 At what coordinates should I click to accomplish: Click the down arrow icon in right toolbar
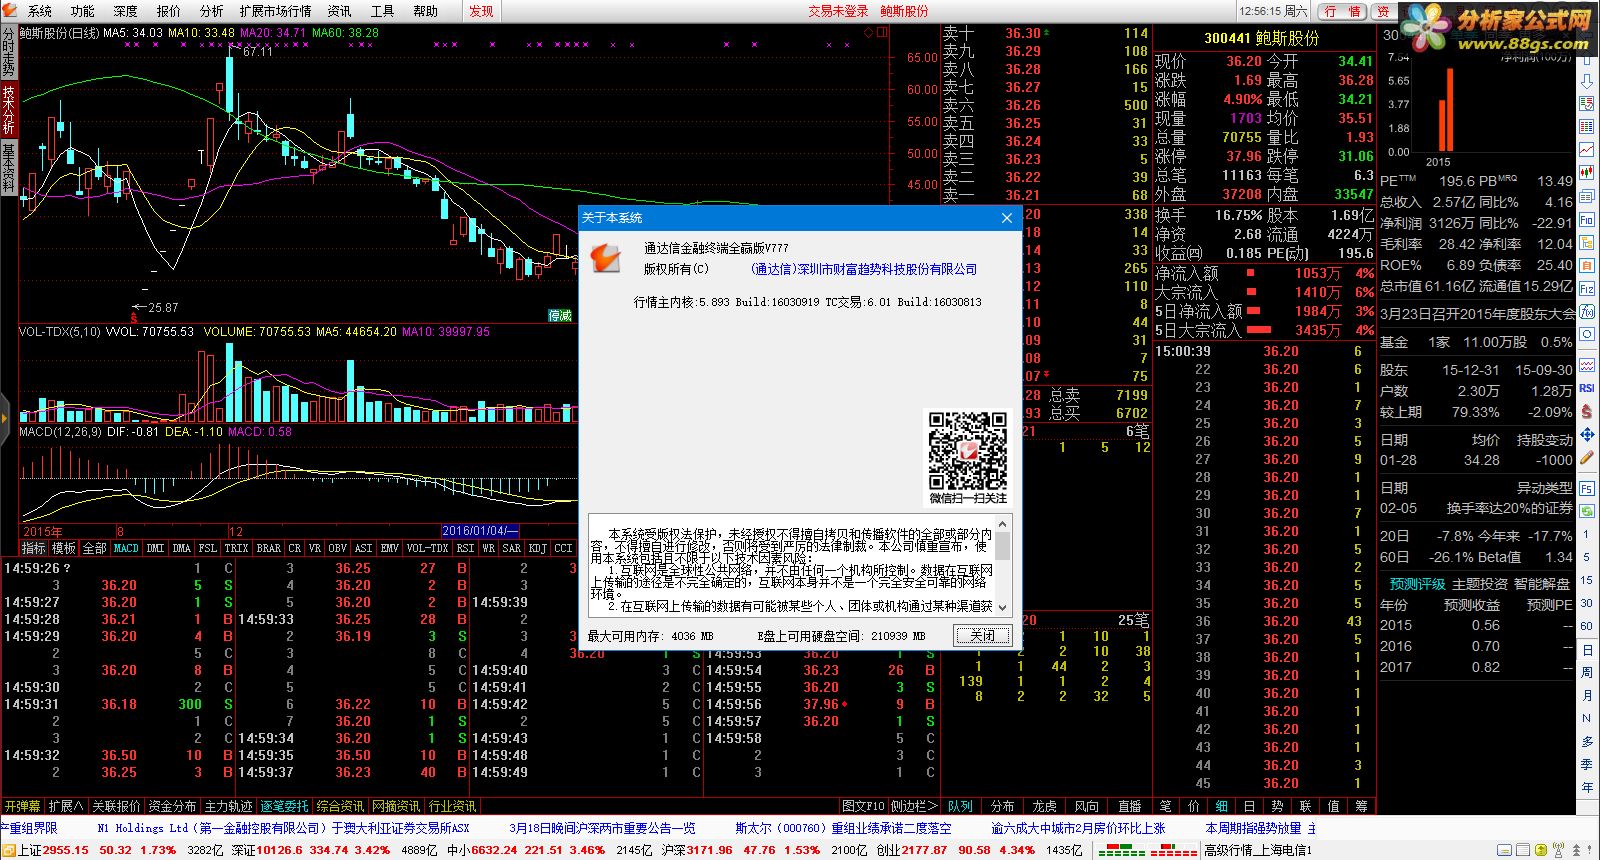pyautogui.click(x=1587, y=81)
